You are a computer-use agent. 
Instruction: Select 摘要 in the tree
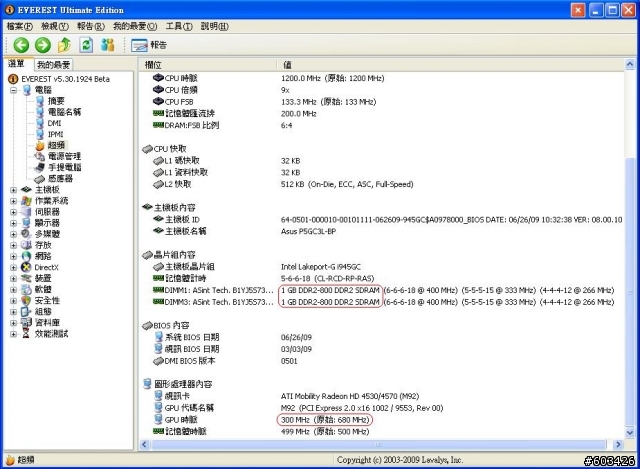[x=56, y=101]
